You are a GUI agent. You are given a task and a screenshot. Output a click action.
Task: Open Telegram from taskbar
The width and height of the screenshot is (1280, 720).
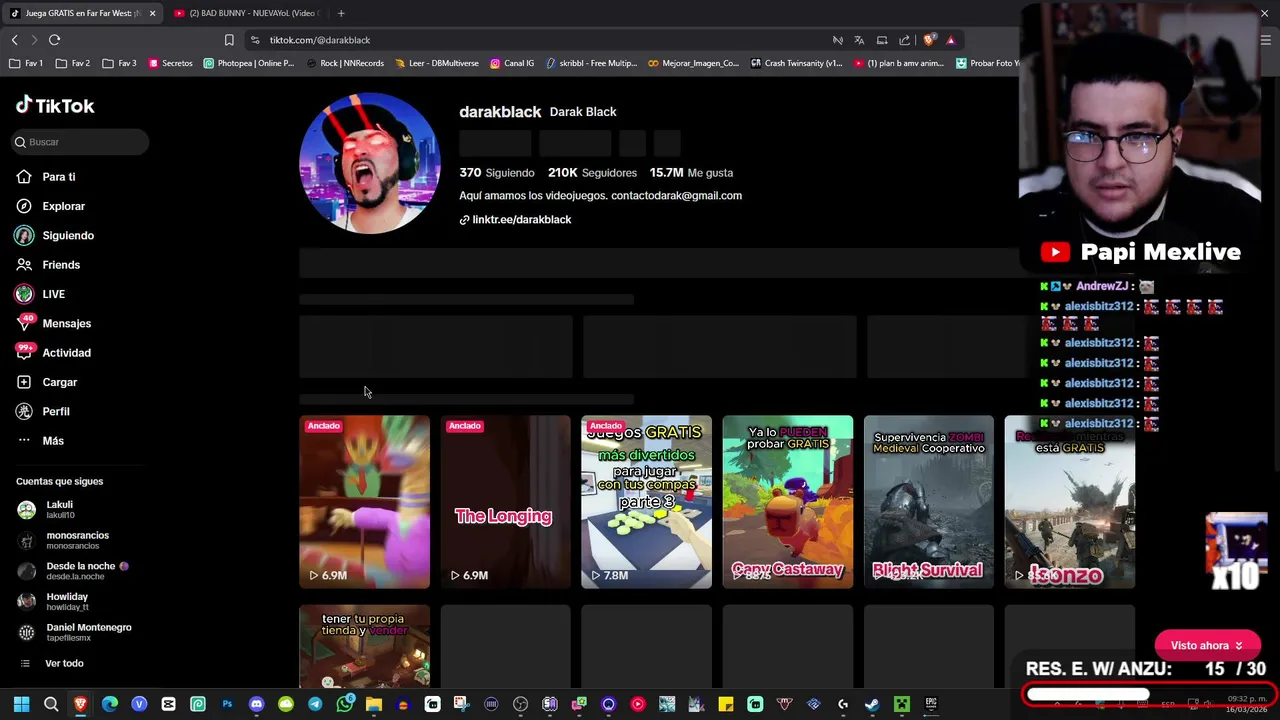coord(315,704)
